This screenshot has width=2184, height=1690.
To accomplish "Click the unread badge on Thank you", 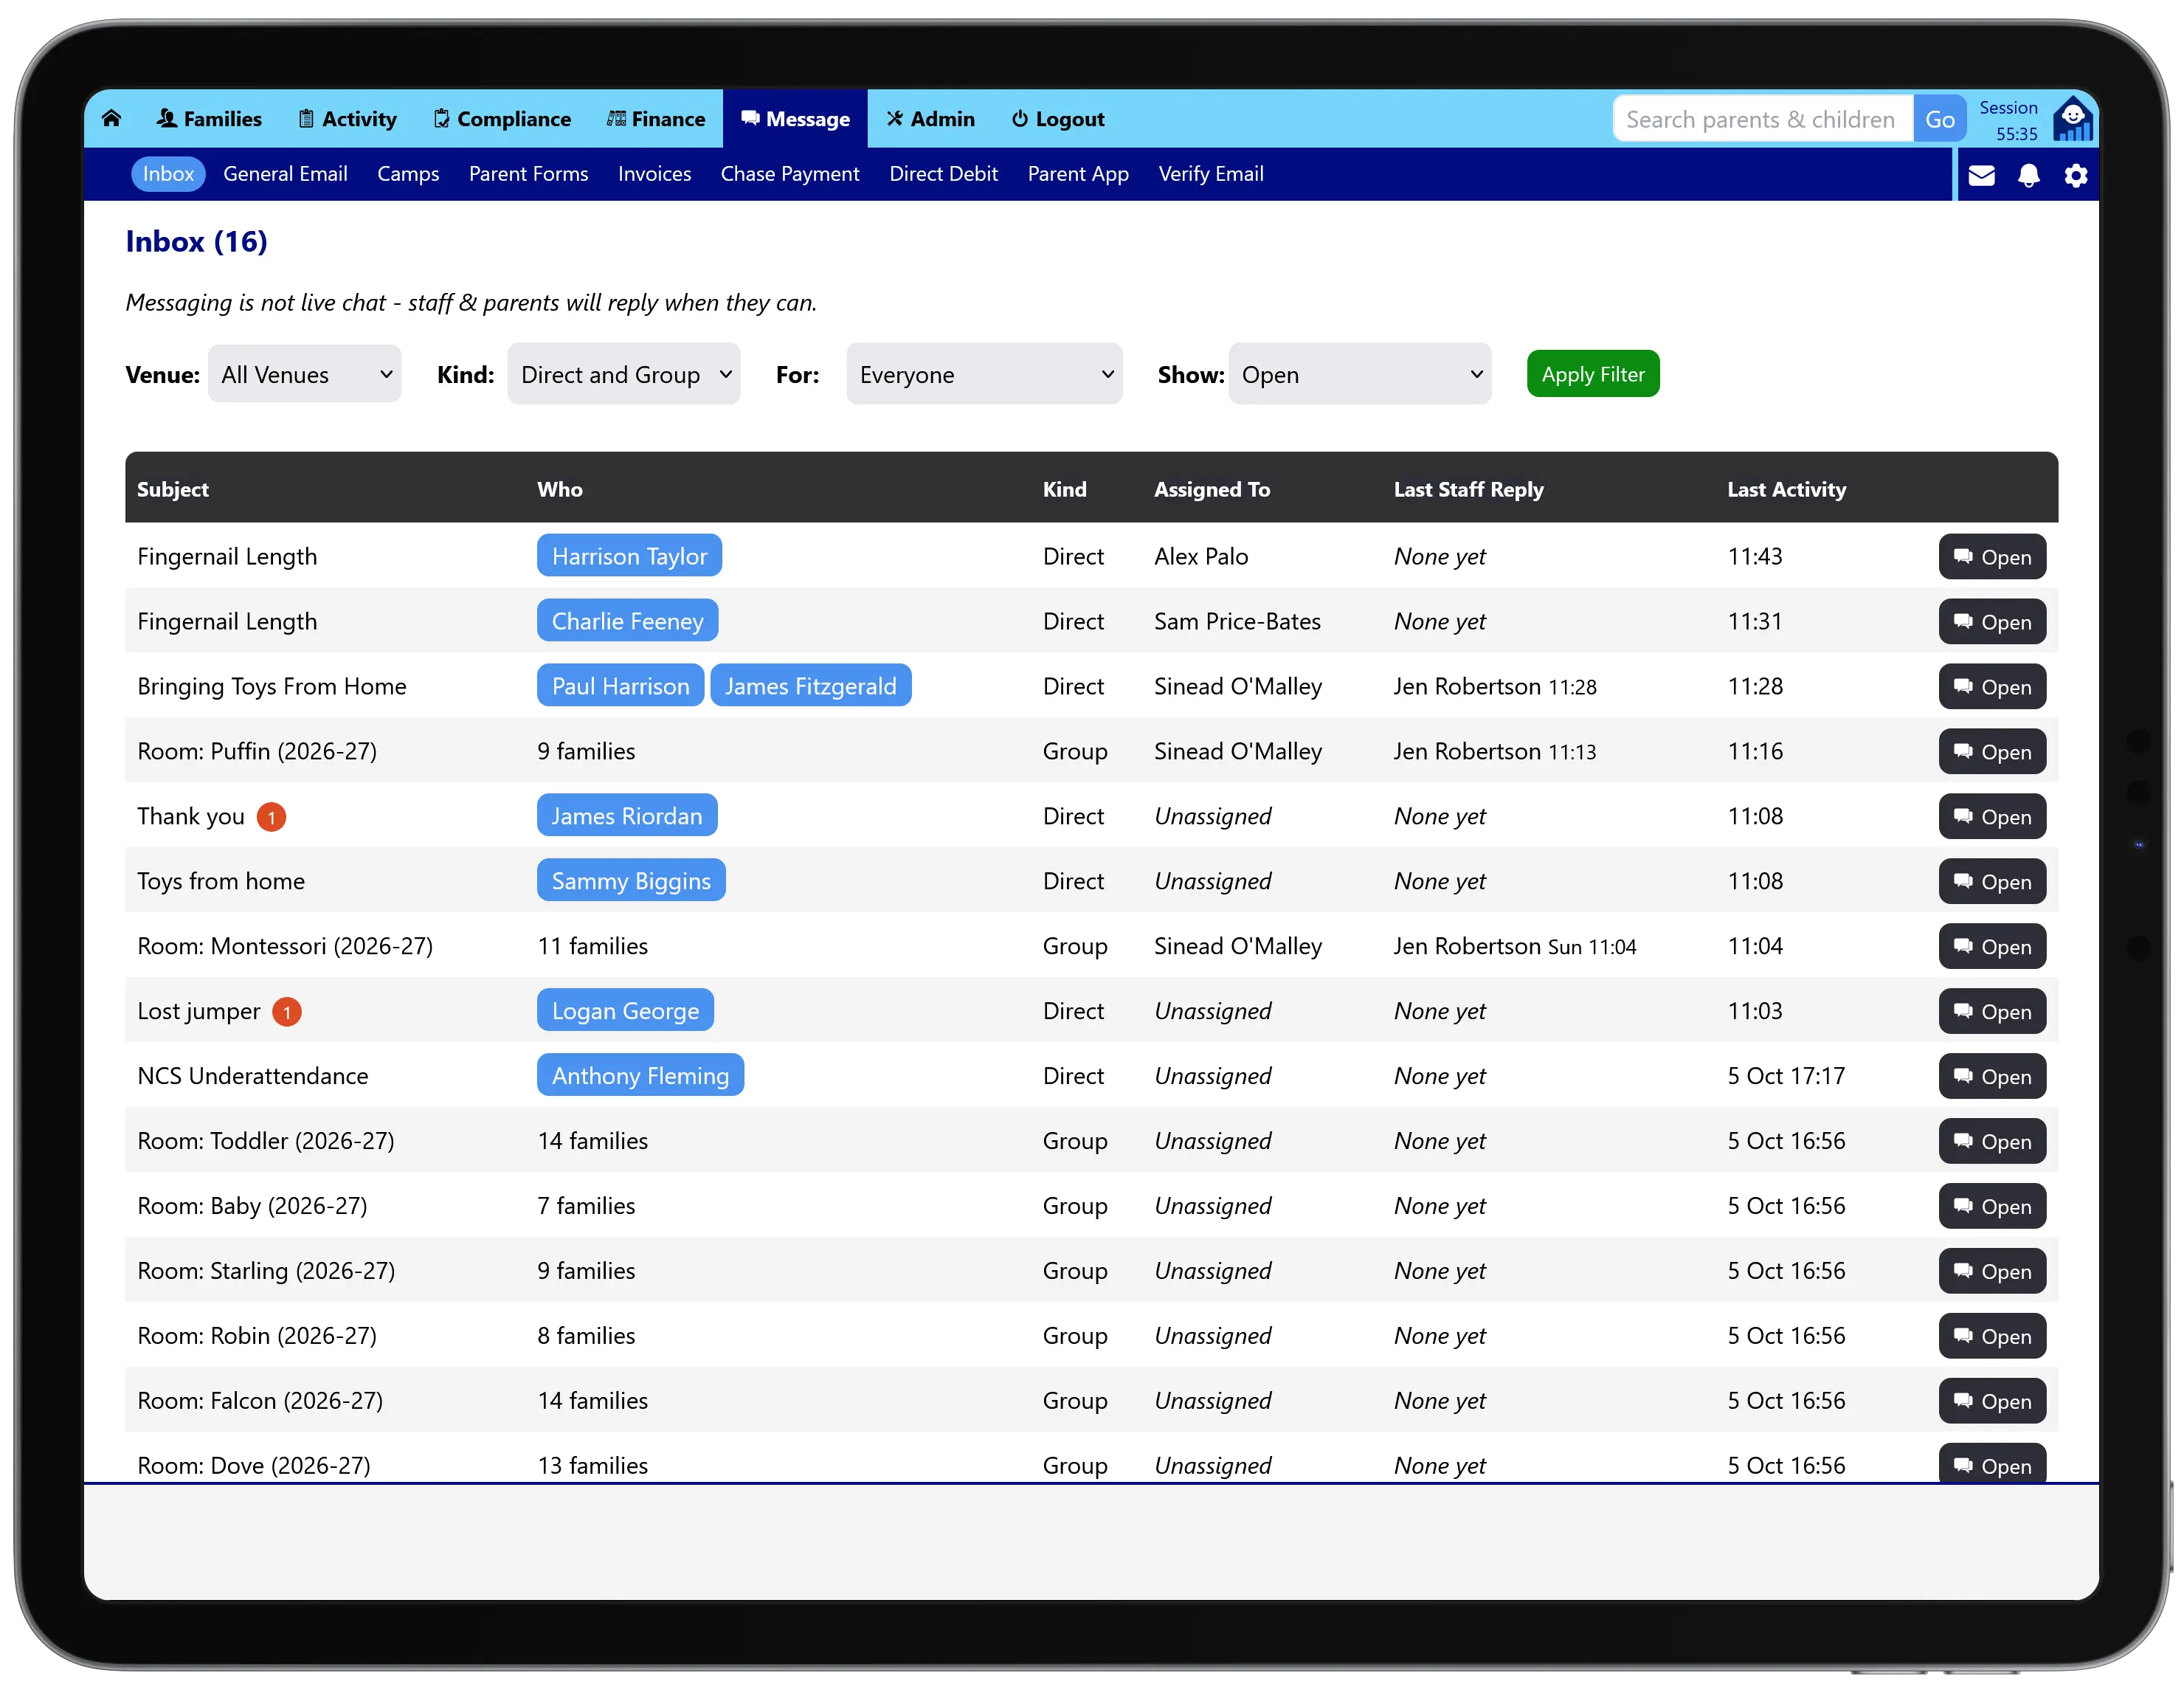I will coord(271,817).
